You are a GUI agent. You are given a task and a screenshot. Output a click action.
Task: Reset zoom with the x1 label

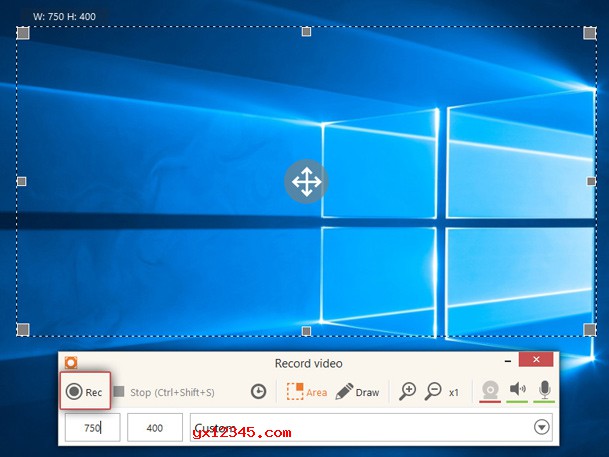click(x=454, y=393)
